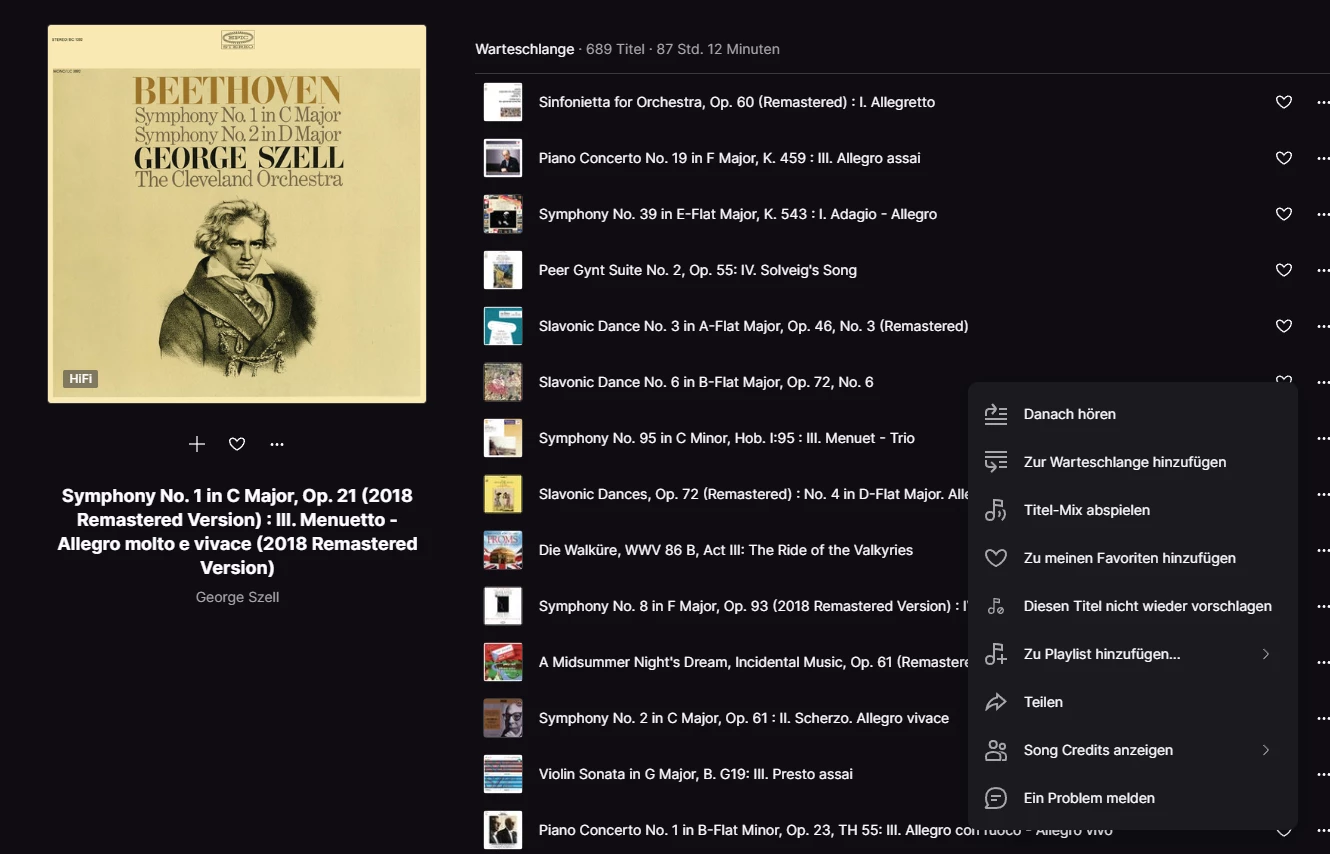The width and height of the screenshot is (1330, 854).
Task: Click Die Walküre Ride of the Valkyries thumbnail
Action: tap(503, 550)
